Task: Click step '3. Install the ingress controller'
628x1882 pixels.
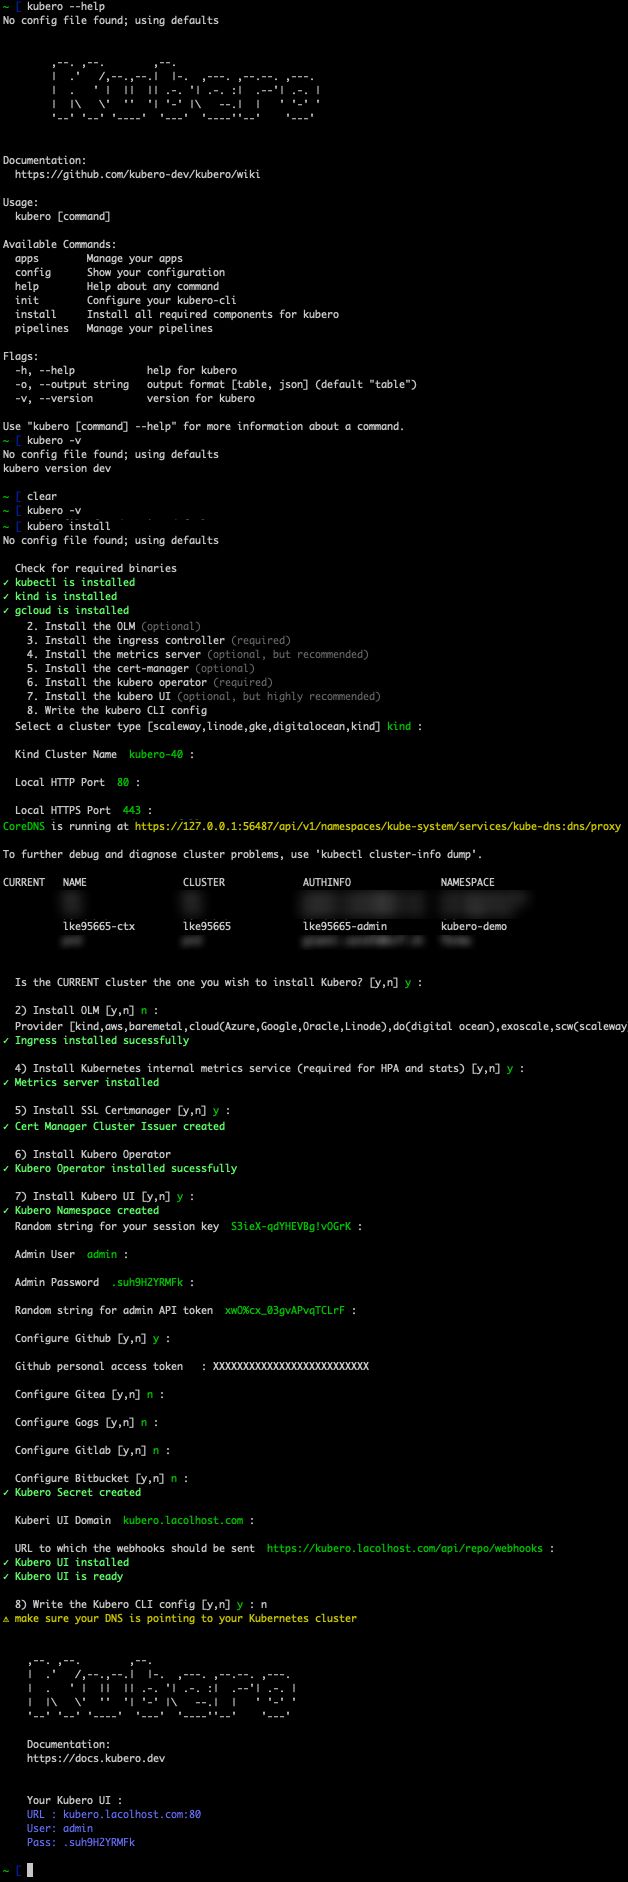Action: (x=159, y=640)
